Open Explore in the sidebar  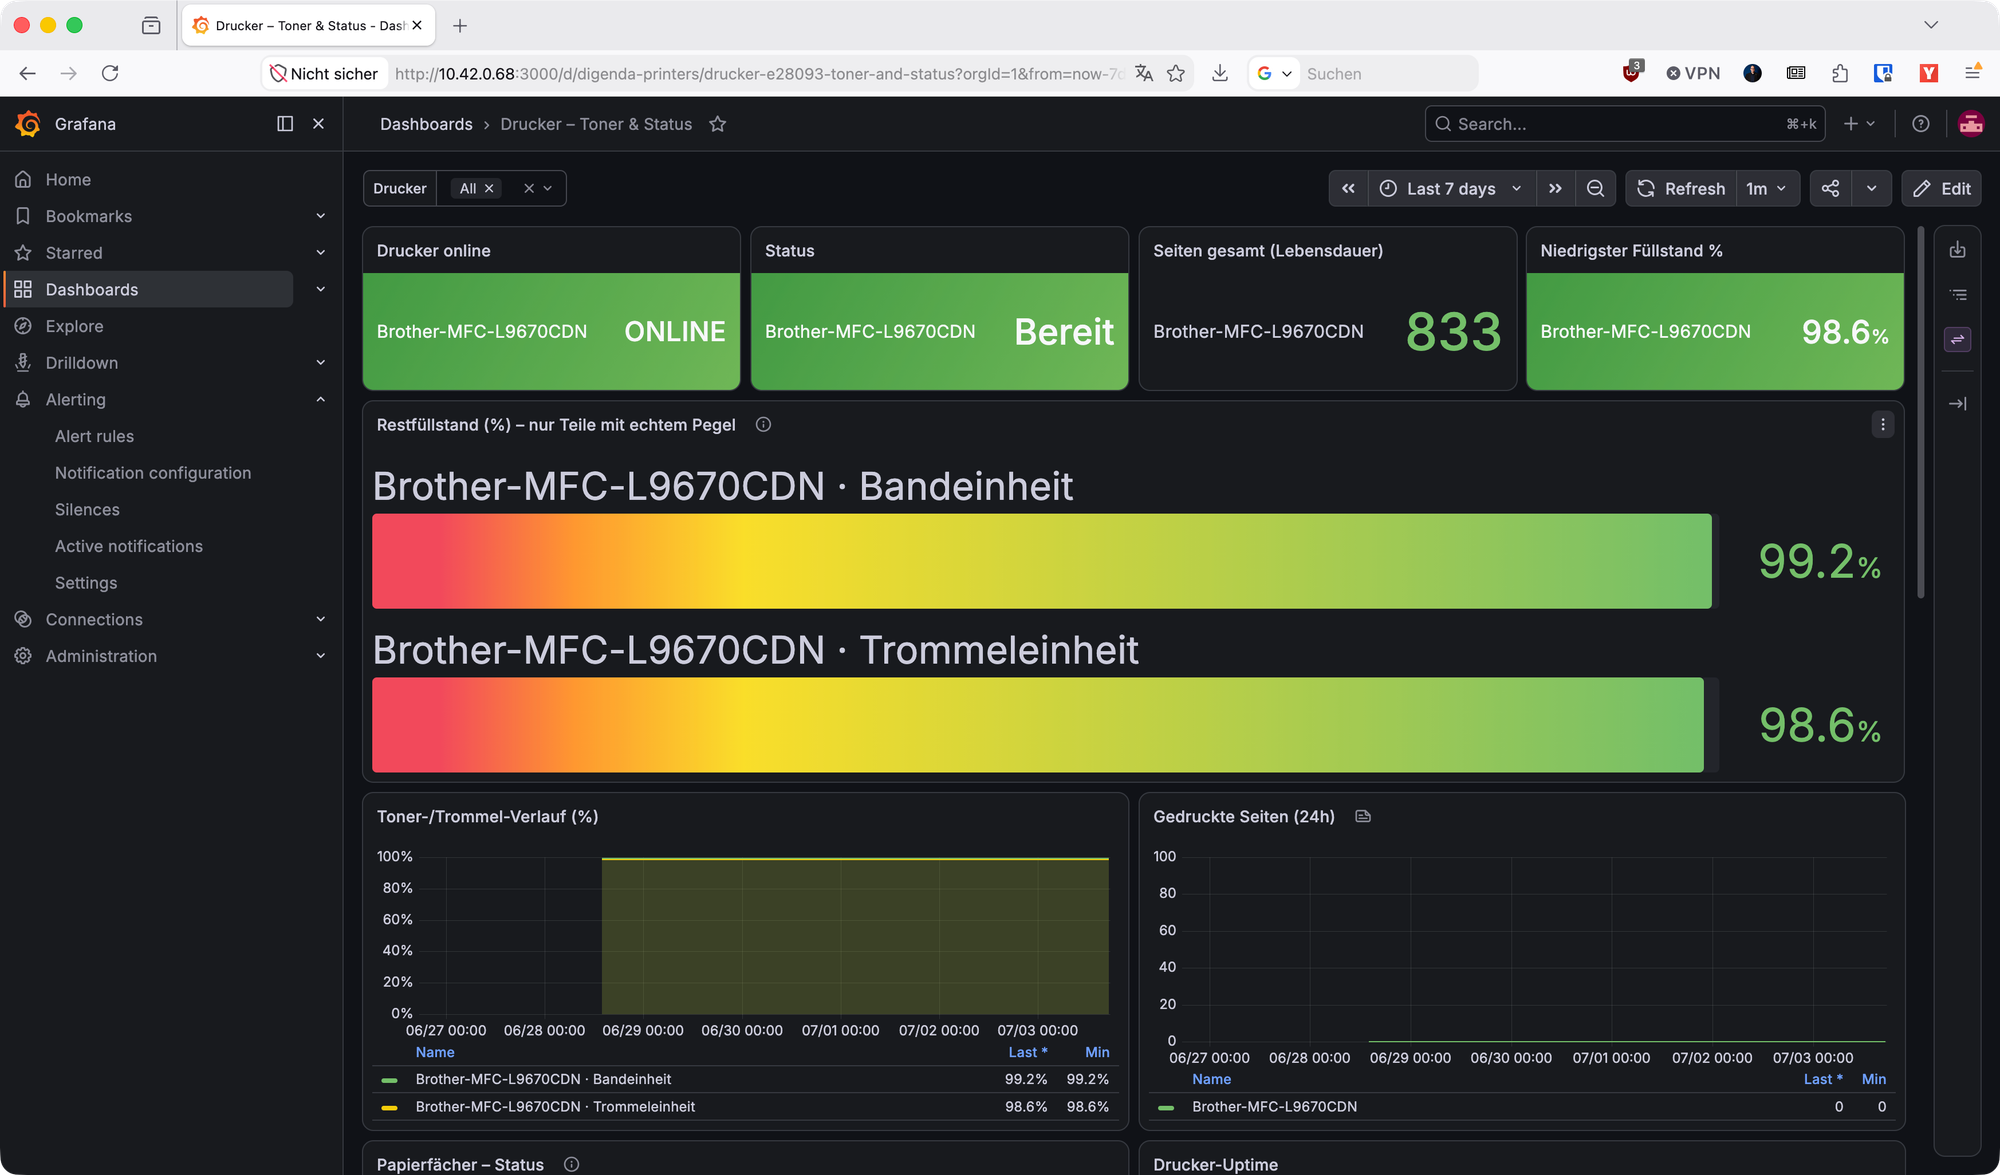pyautogui.click(x=74, y=326)
